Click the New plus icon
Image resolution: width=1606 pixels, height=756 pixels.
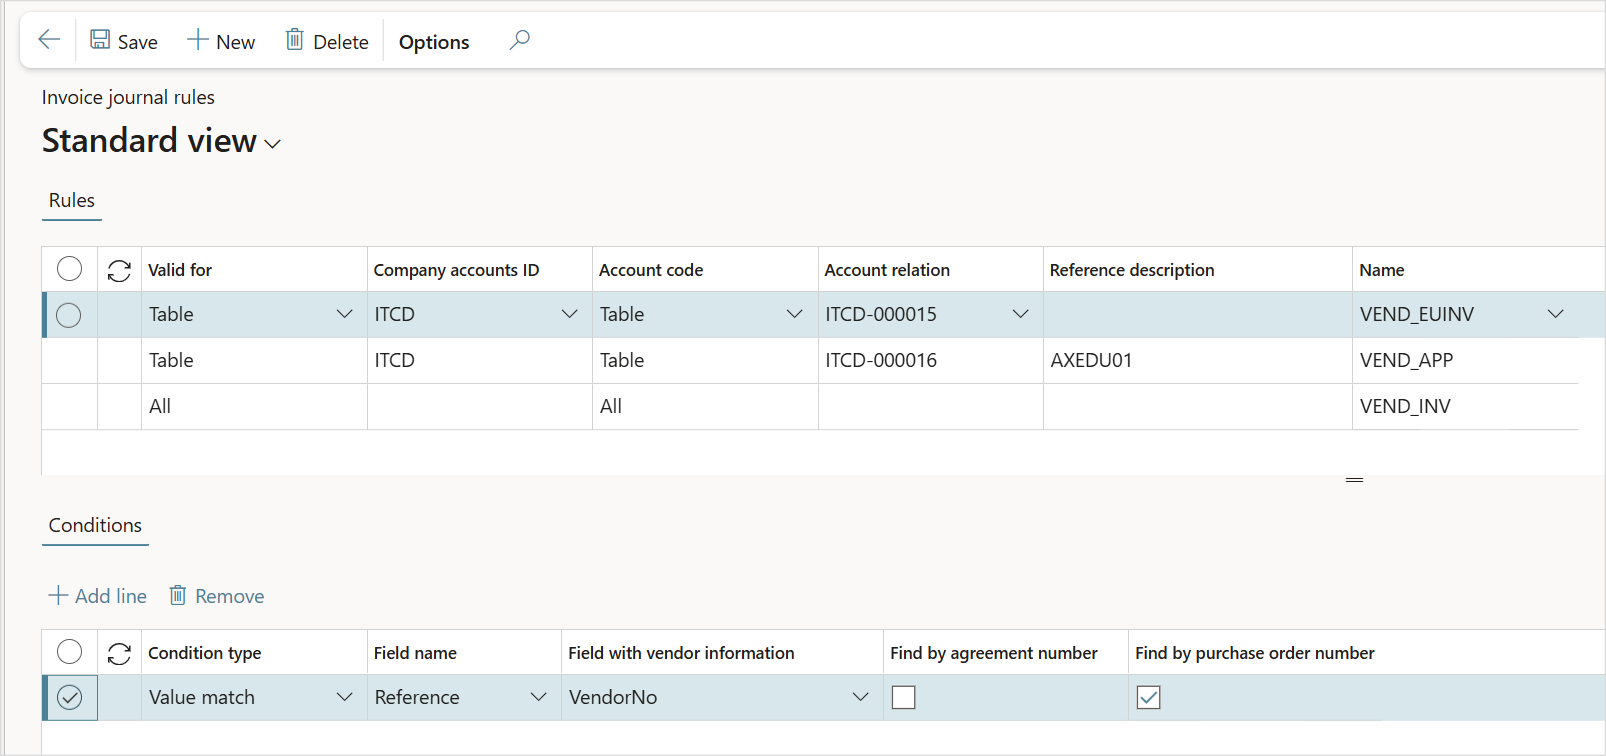pos(198,40)
